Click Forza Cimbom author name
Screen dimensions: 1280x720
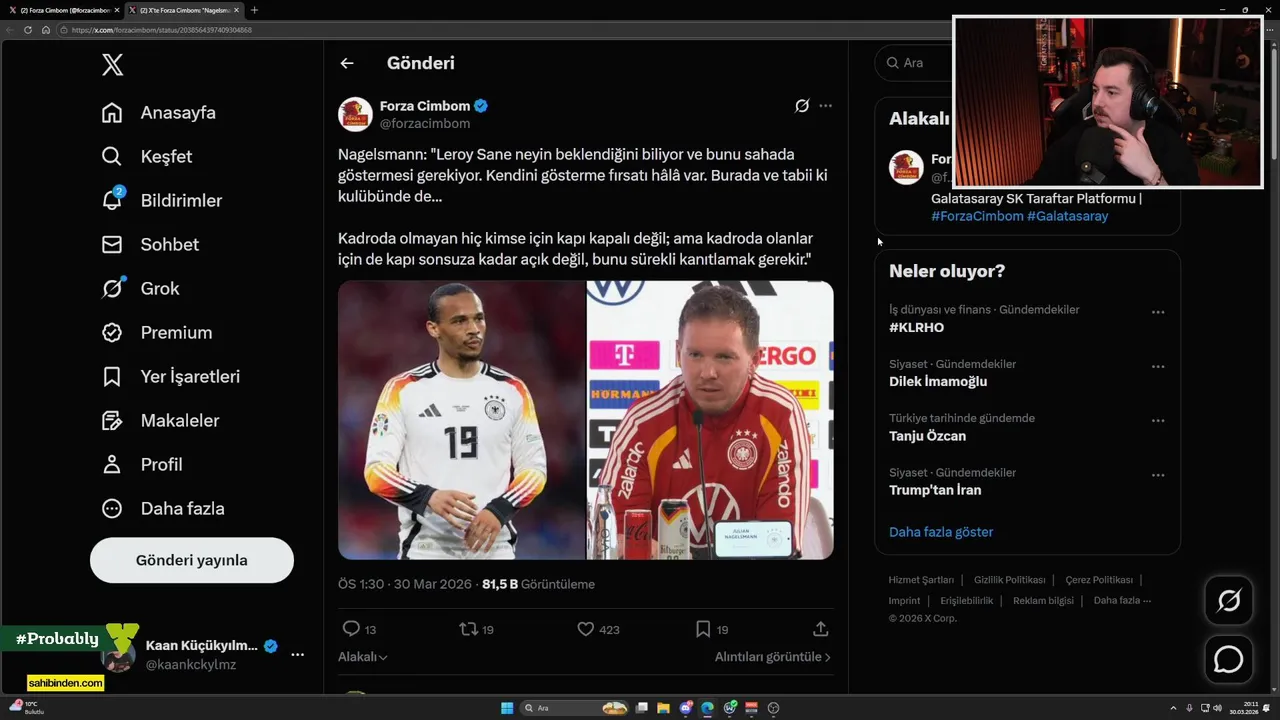[425, 106]
